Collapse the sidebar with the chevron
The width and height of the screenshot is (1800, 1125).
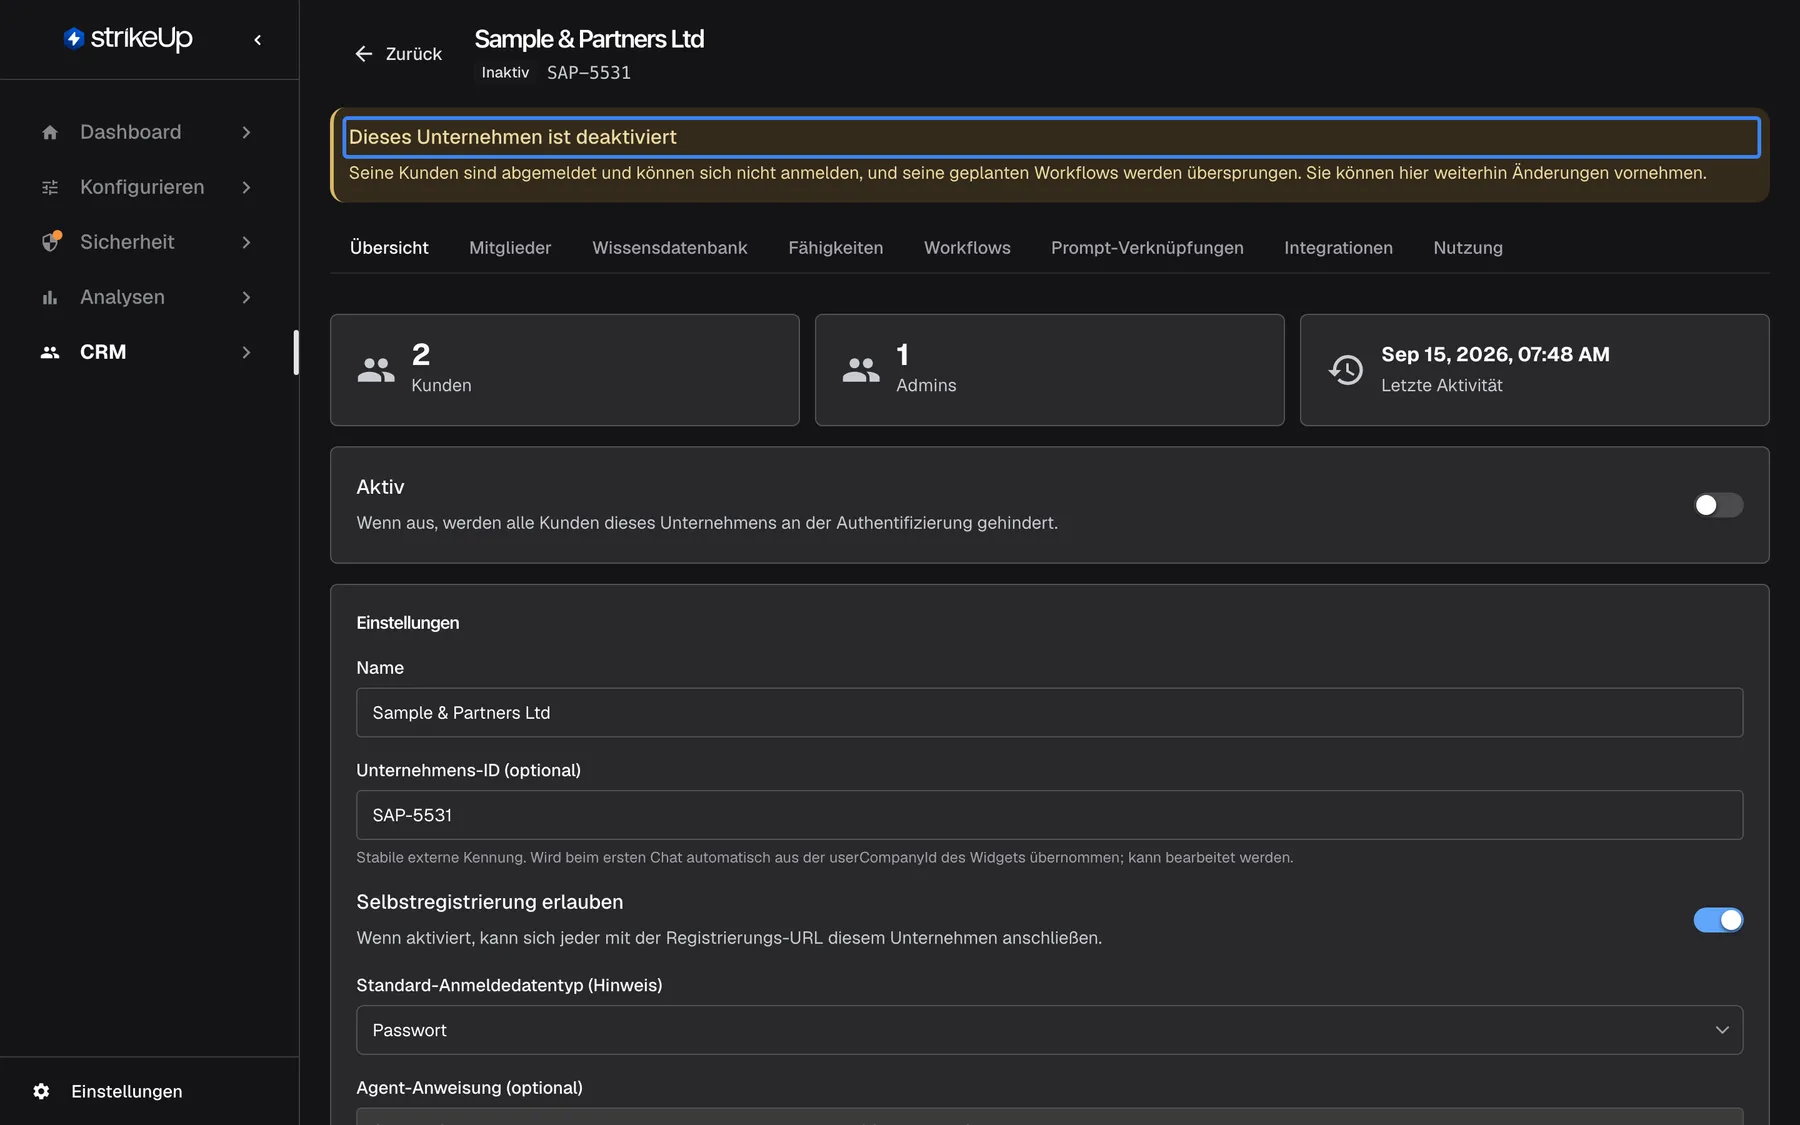[258, 40]
